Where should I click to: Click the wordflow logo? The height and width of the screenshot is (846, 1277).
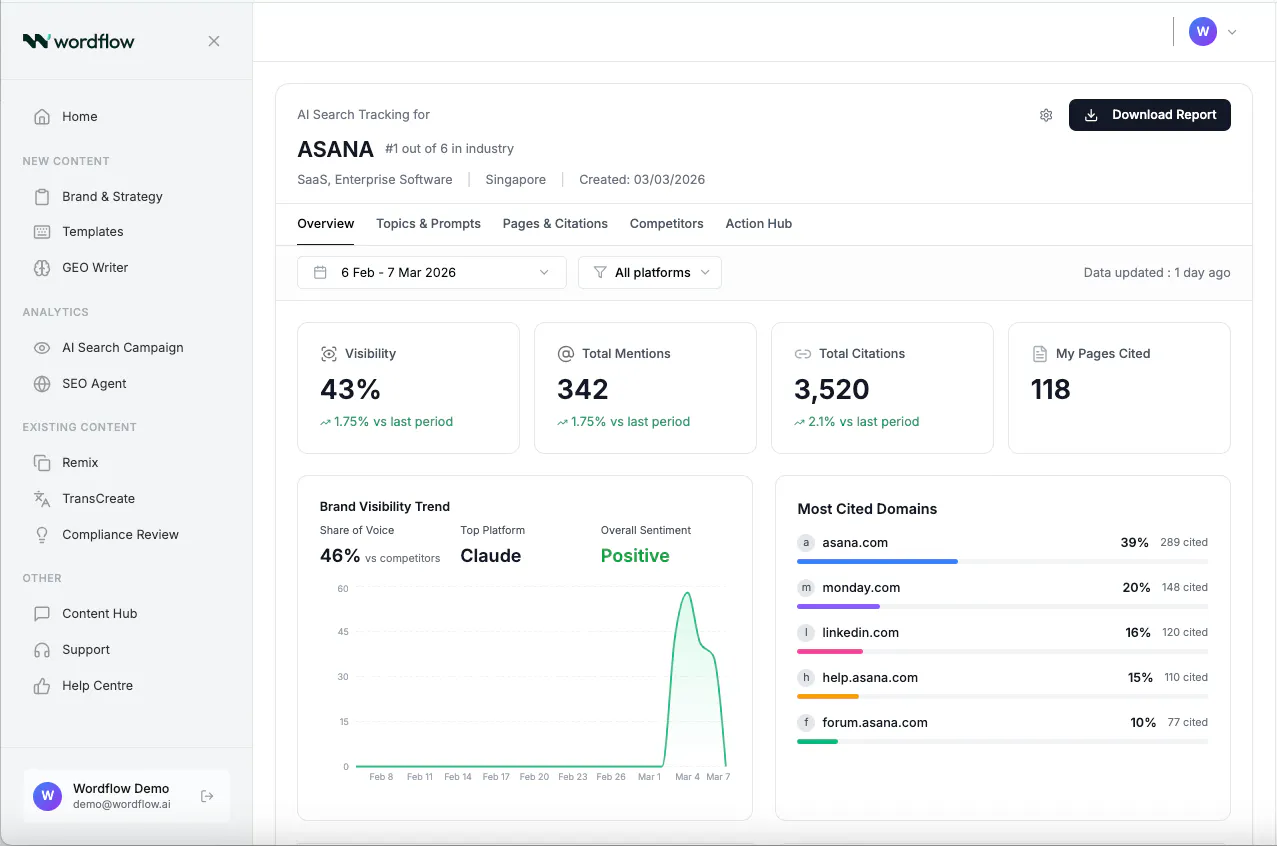78,41
